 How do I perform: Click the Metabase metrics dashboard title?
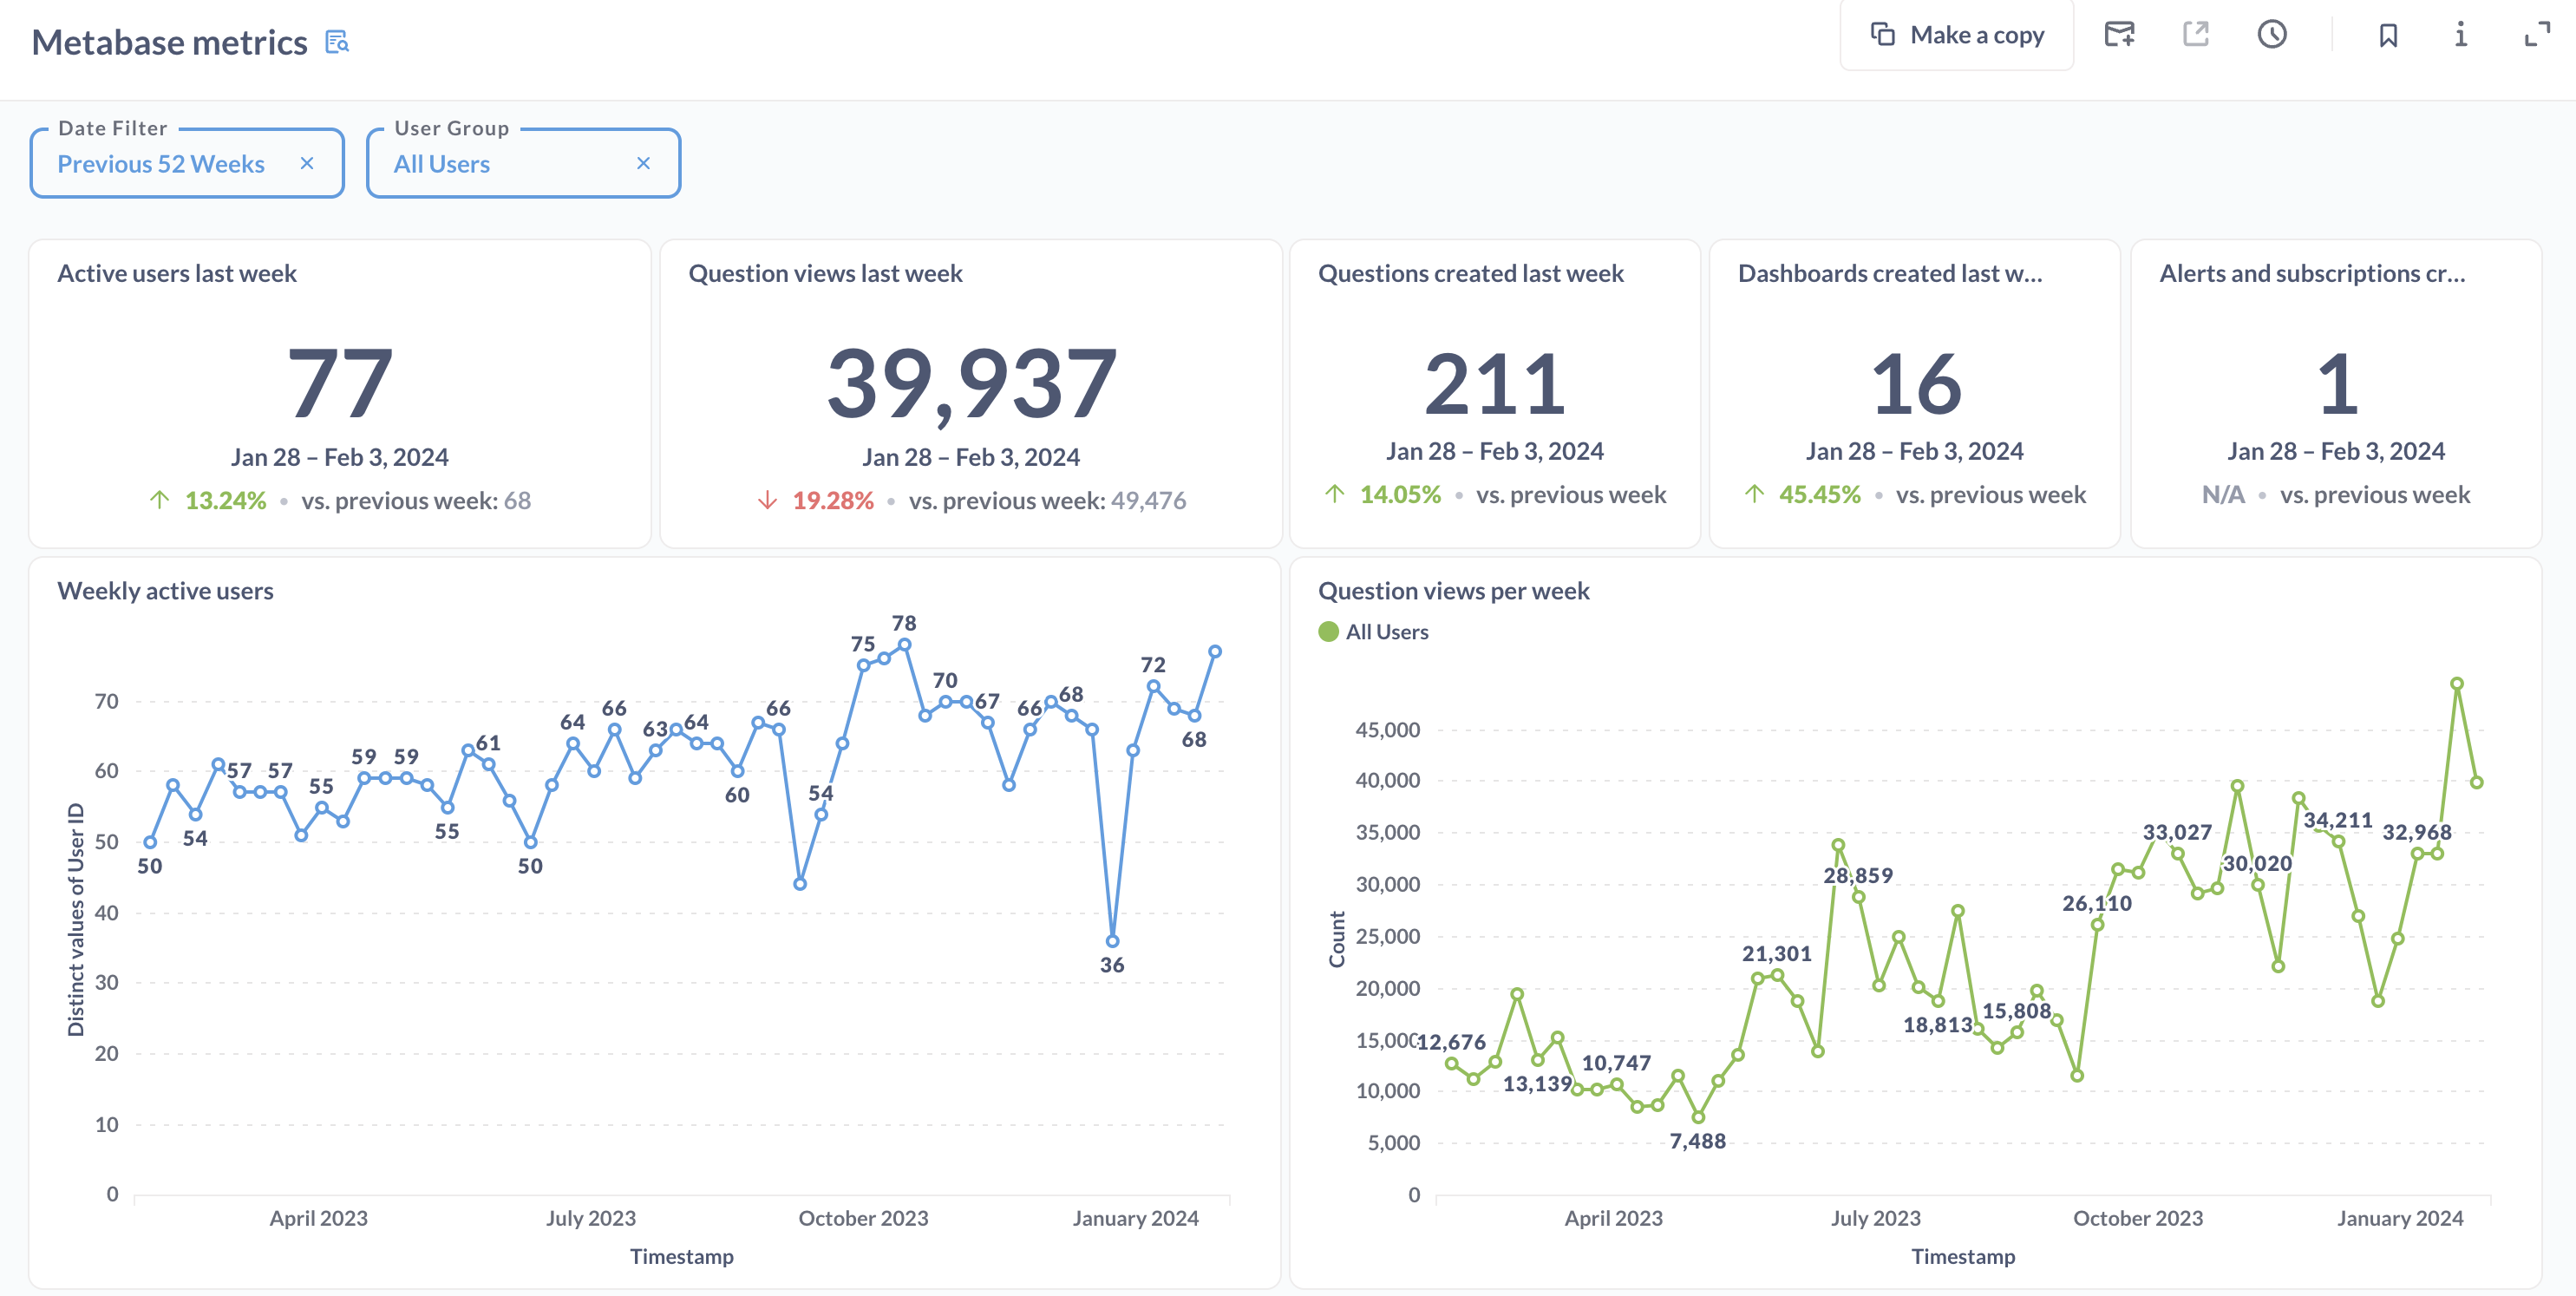(169, 42)
